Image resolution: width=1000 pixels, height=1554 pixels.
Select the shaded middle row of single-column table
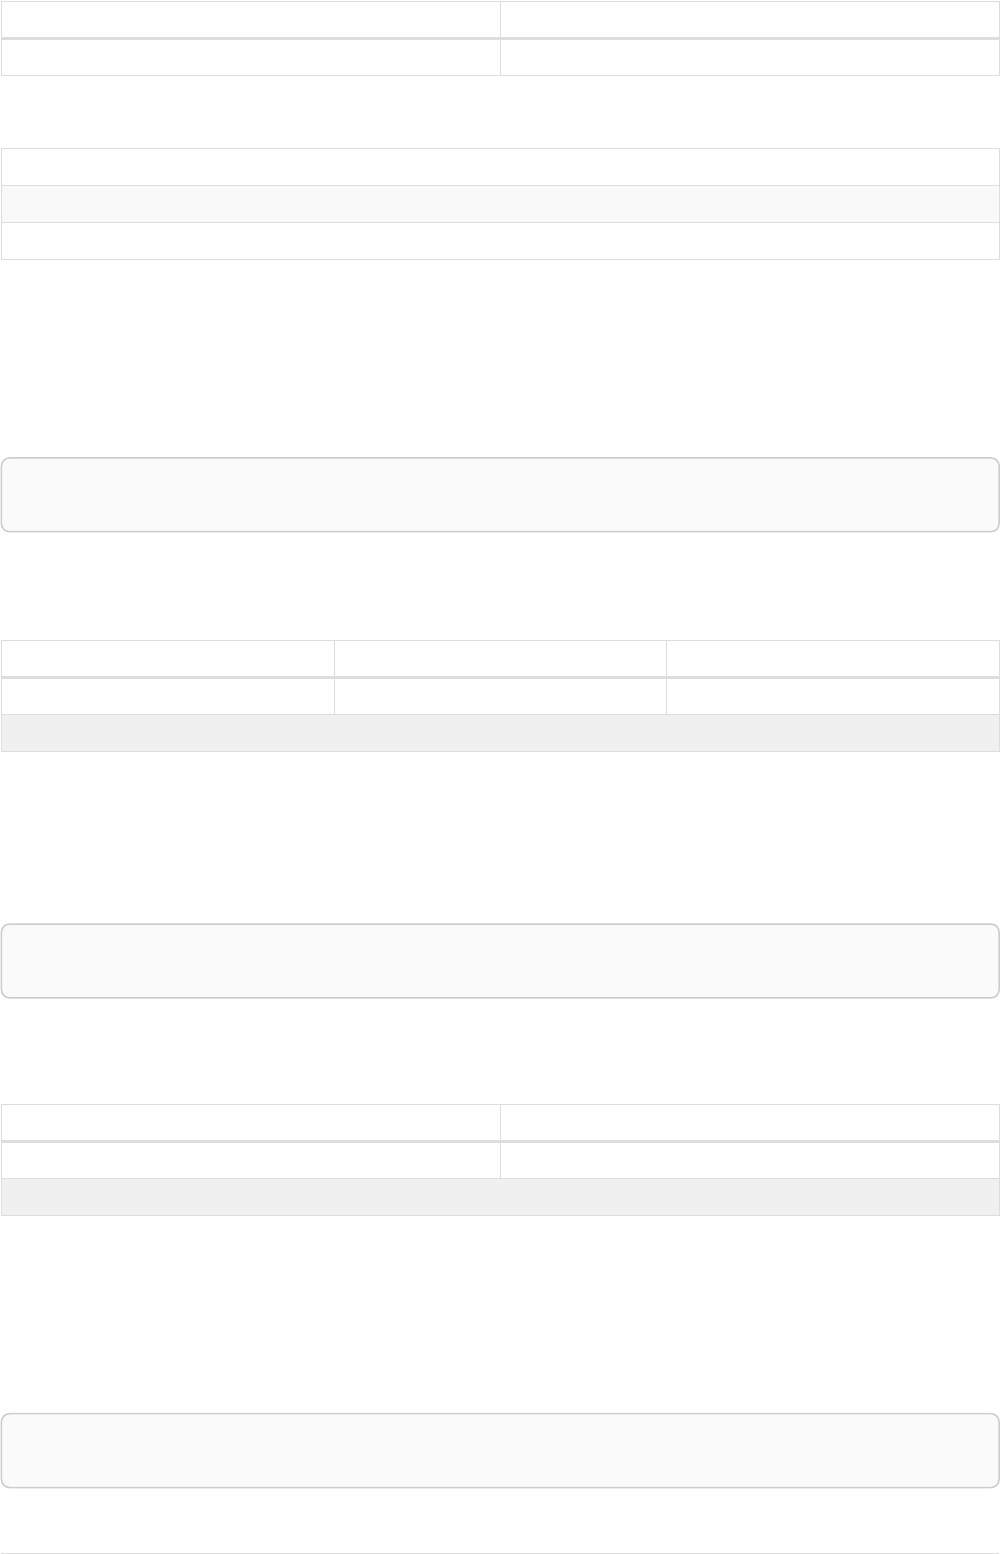click(x=500, y=204)
